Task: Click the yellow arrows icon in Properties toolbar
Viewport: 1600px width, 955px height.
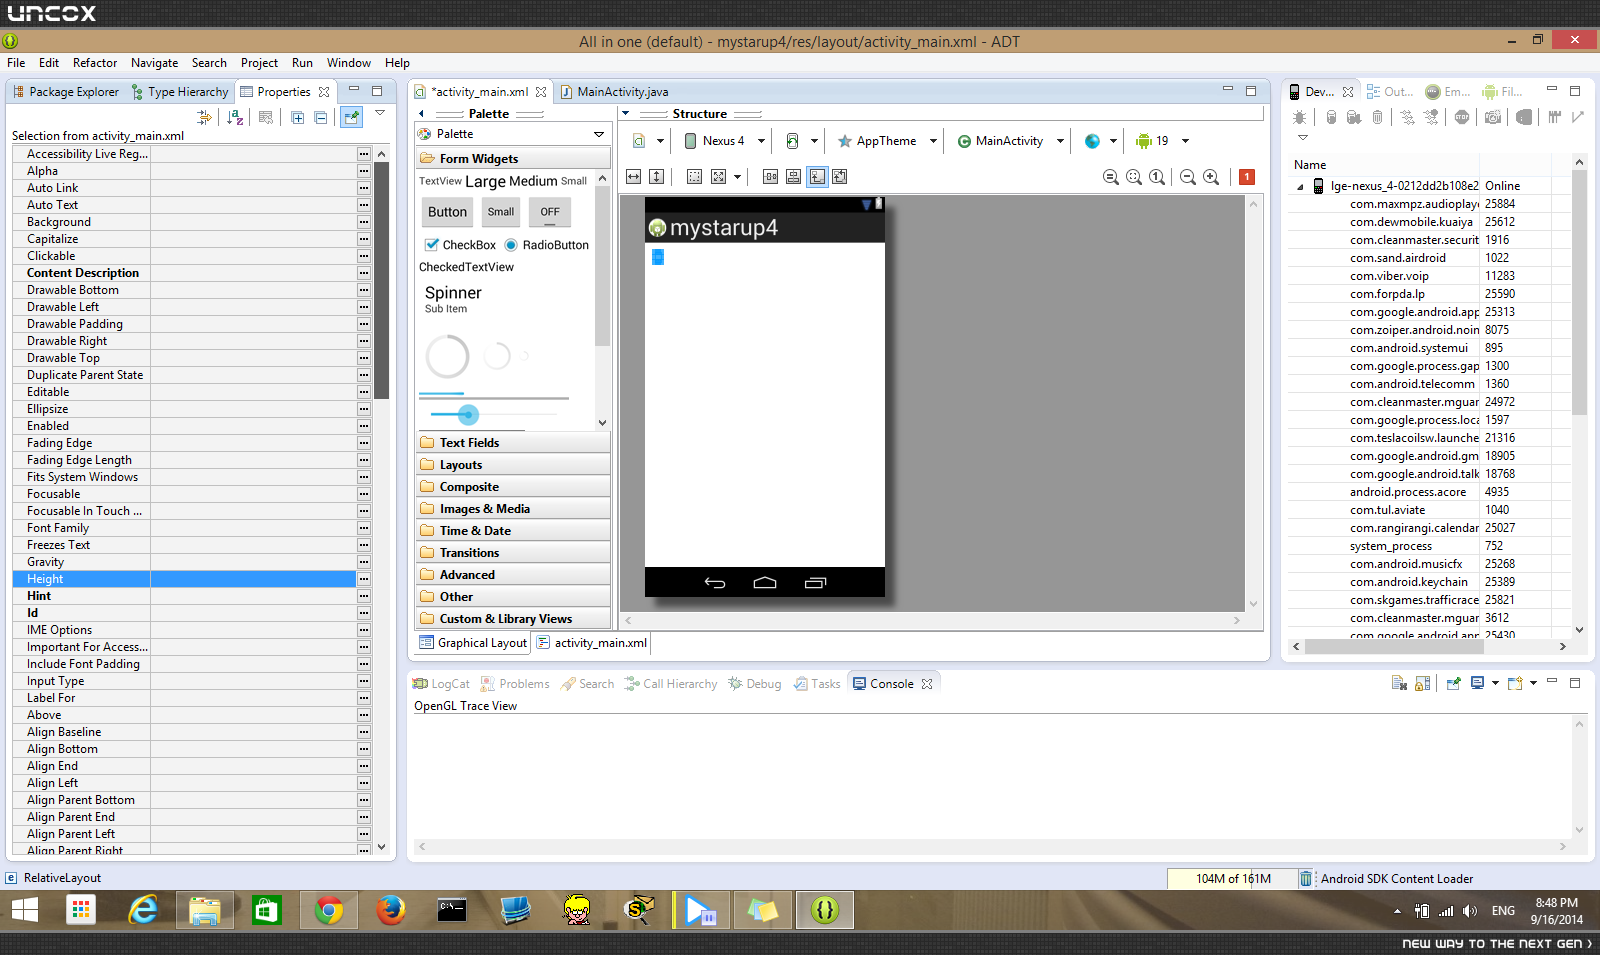Action: click(x=205, y=117)
